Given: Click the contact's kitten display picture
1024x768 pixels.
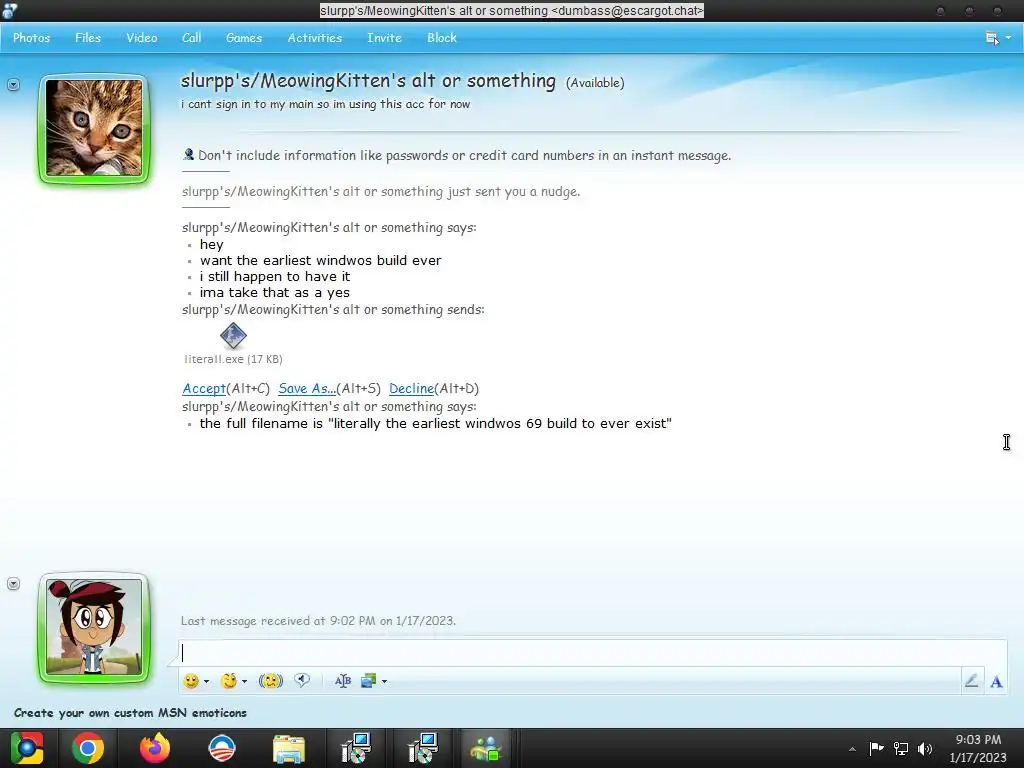Looking at the screenshot, I should 94,128.
